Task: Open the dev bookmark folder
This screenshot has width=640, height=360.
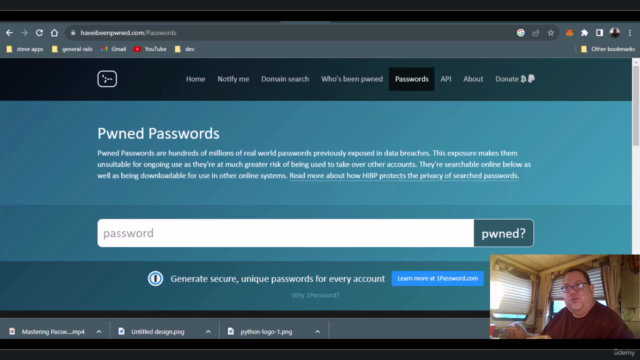Action: 184,49
